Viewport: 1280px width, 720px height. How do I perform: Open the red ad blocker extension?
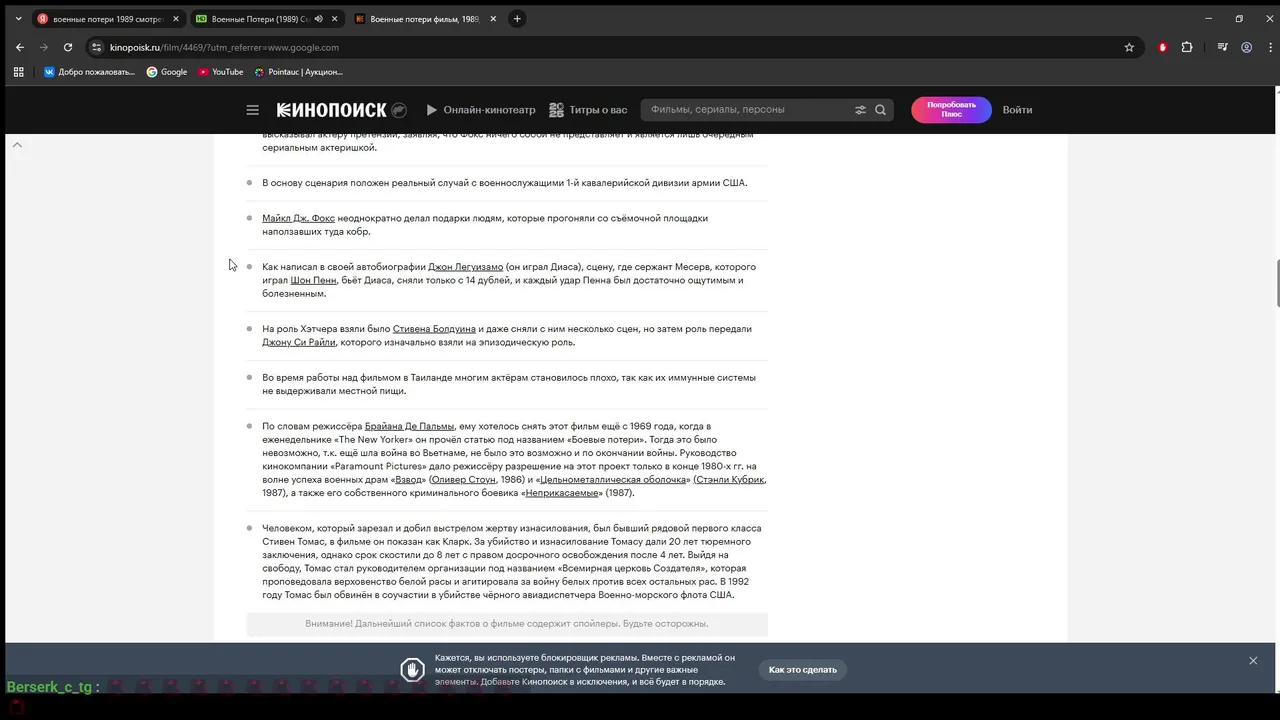(1162, 47)
